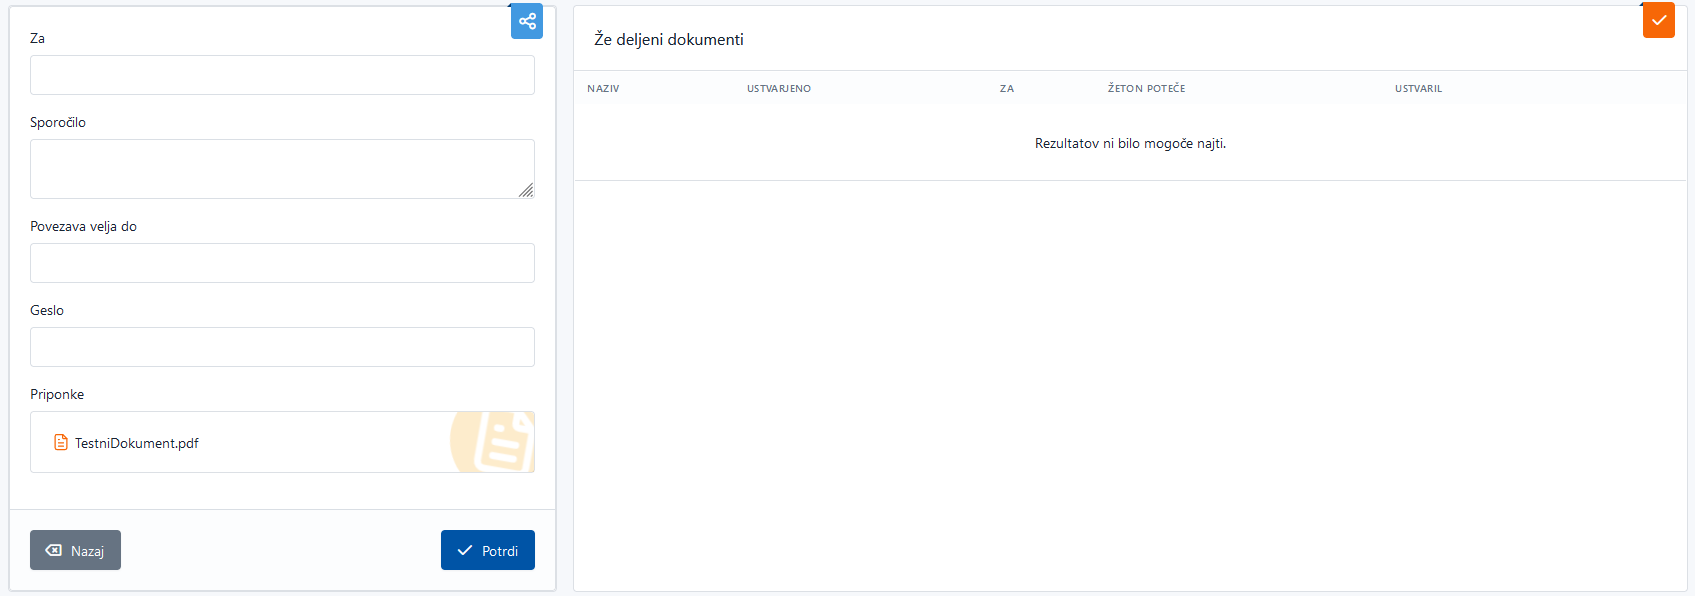Click the PDF file icon beside TestniDokument.pdf
Viewport: 1695px width, 596px height.
click(x=61, y=442)
